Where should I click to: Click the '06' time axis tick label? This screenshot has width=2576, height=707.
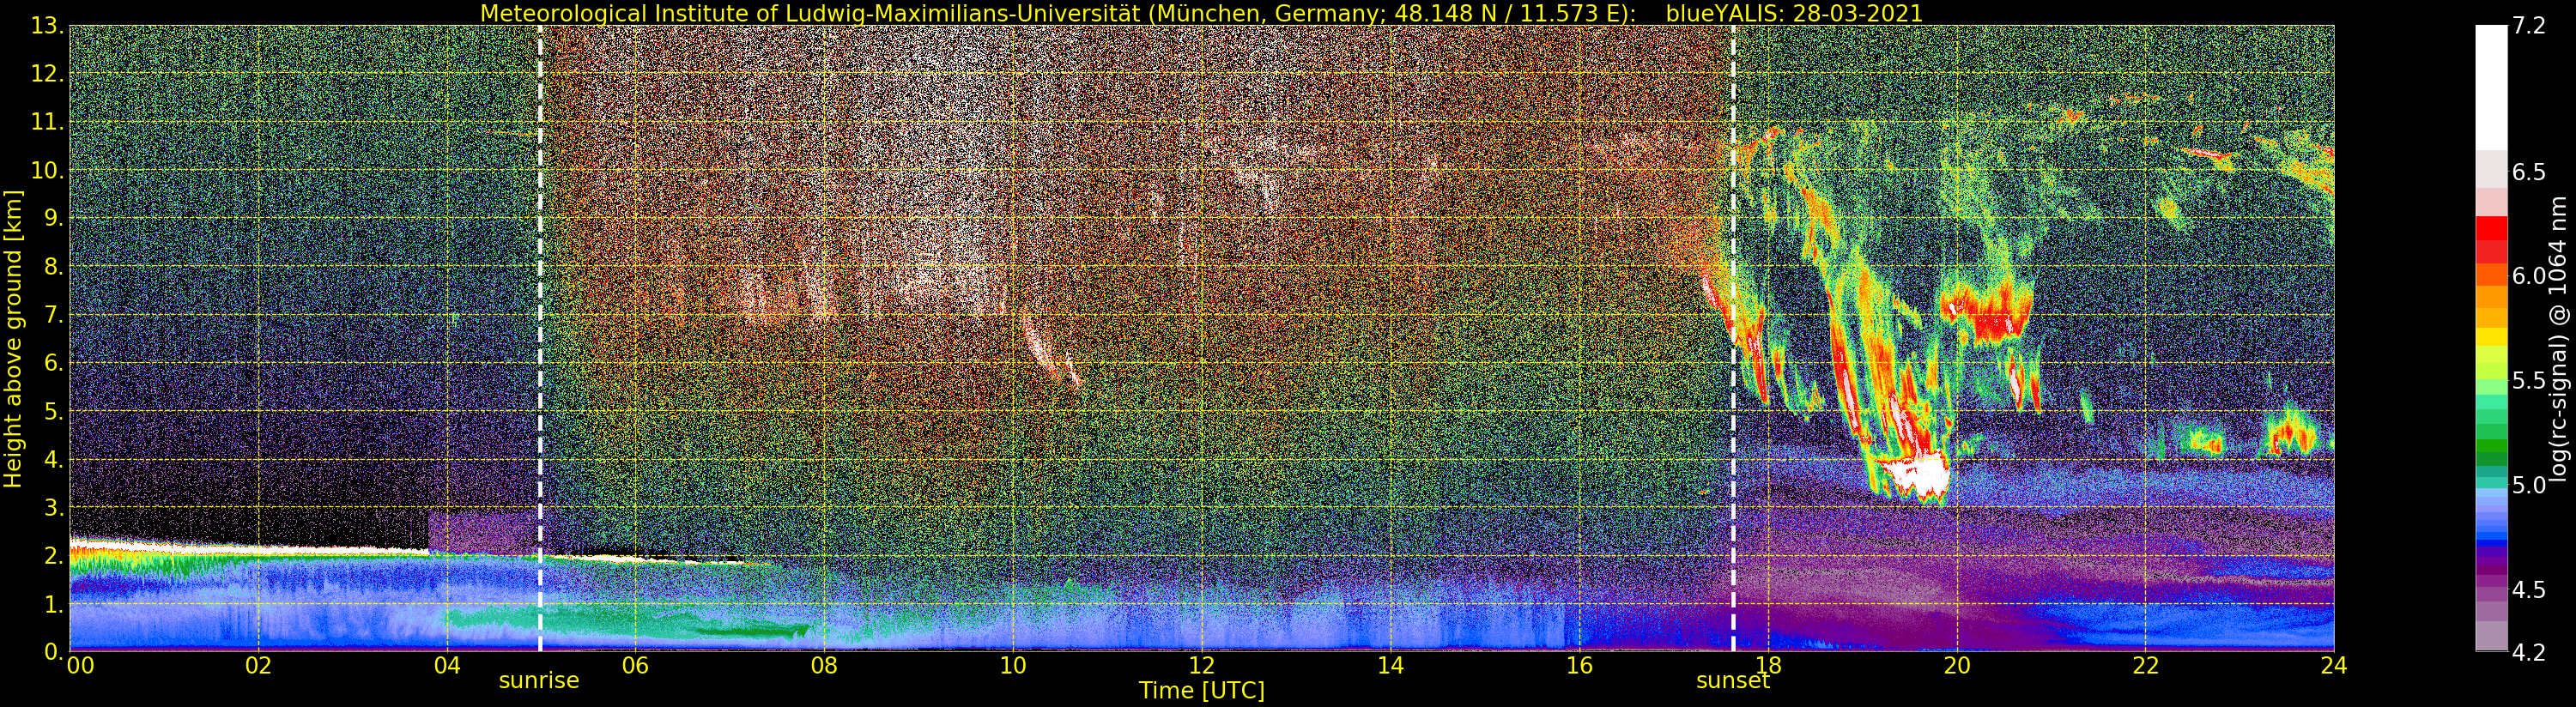click(x=635, y=665)
